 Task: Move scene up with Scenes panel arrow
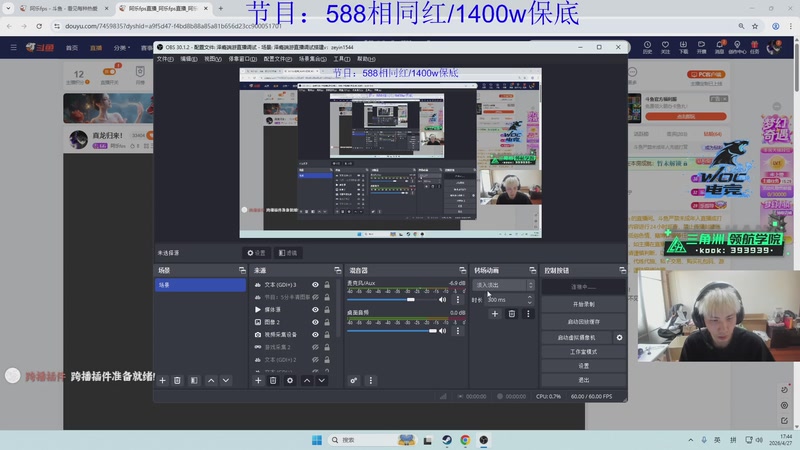tap(211, 381)
